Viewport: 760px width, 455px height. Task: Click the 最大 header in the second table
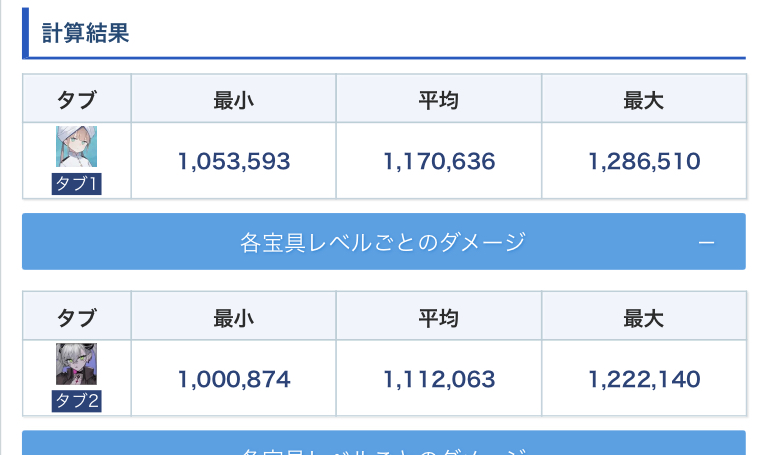tap(644, 318)
